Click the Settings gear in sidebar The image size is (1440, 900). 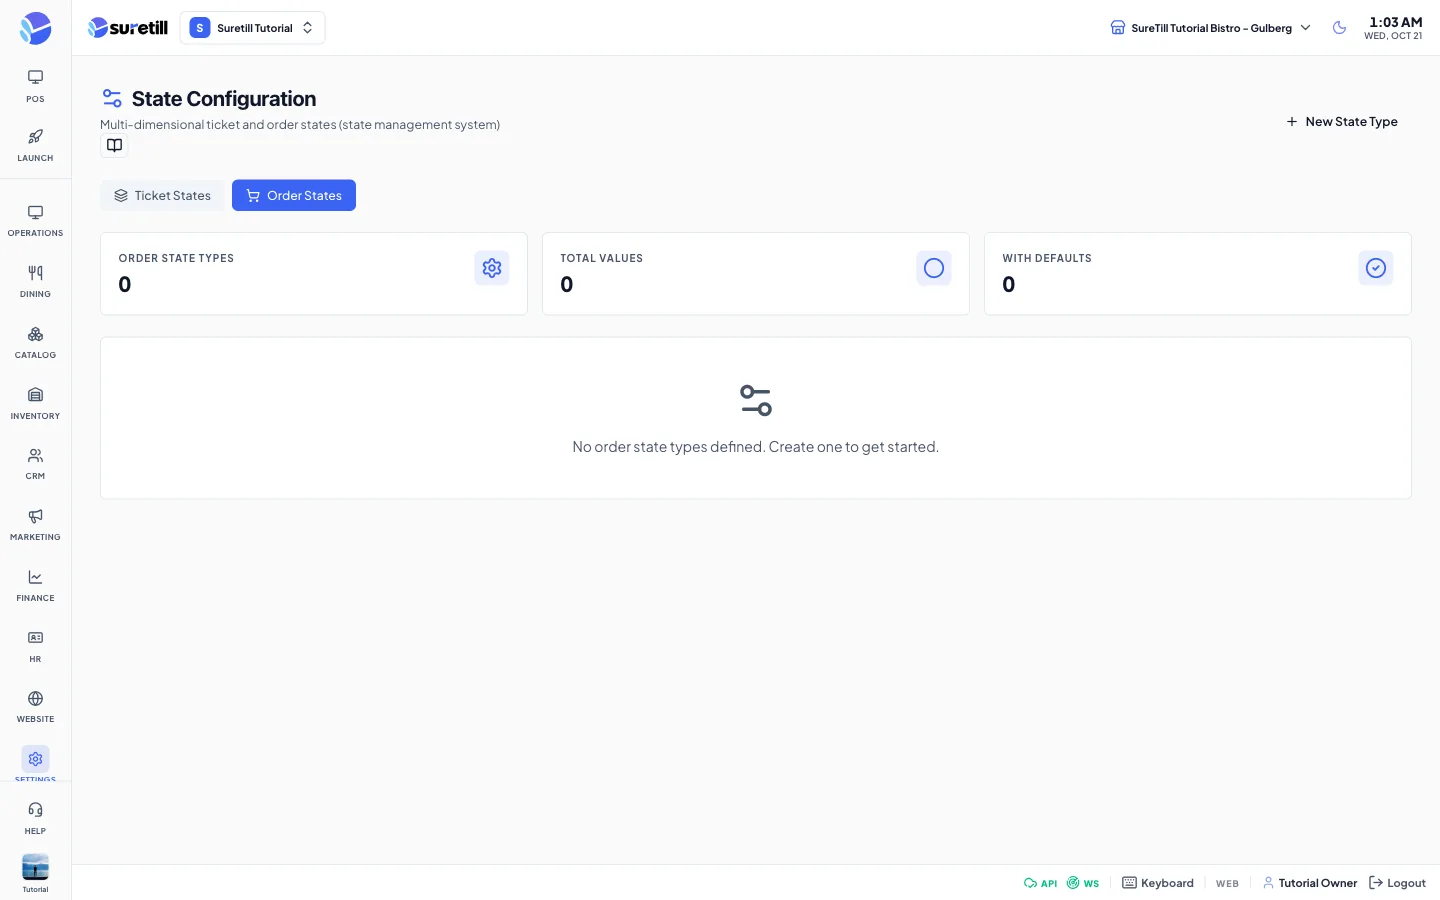(35, 760)
